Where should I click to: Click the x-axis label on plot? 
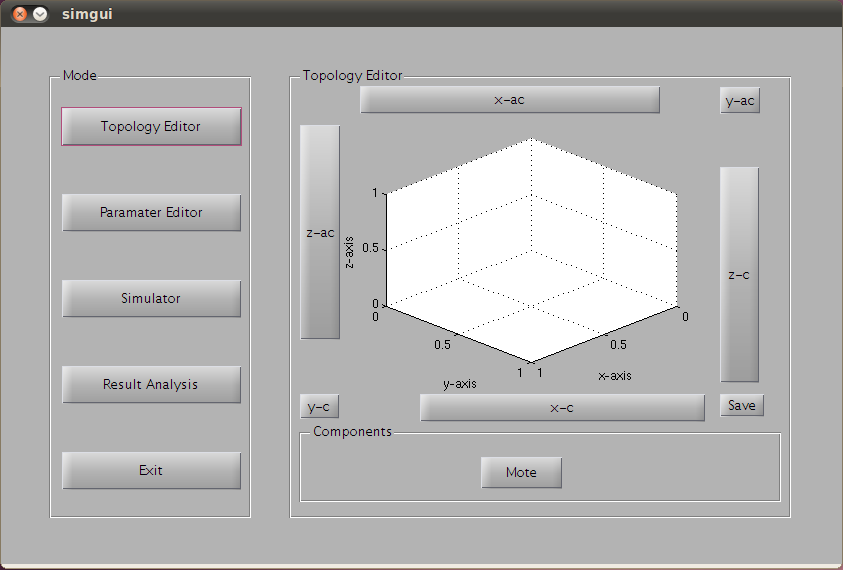[615, 376]
